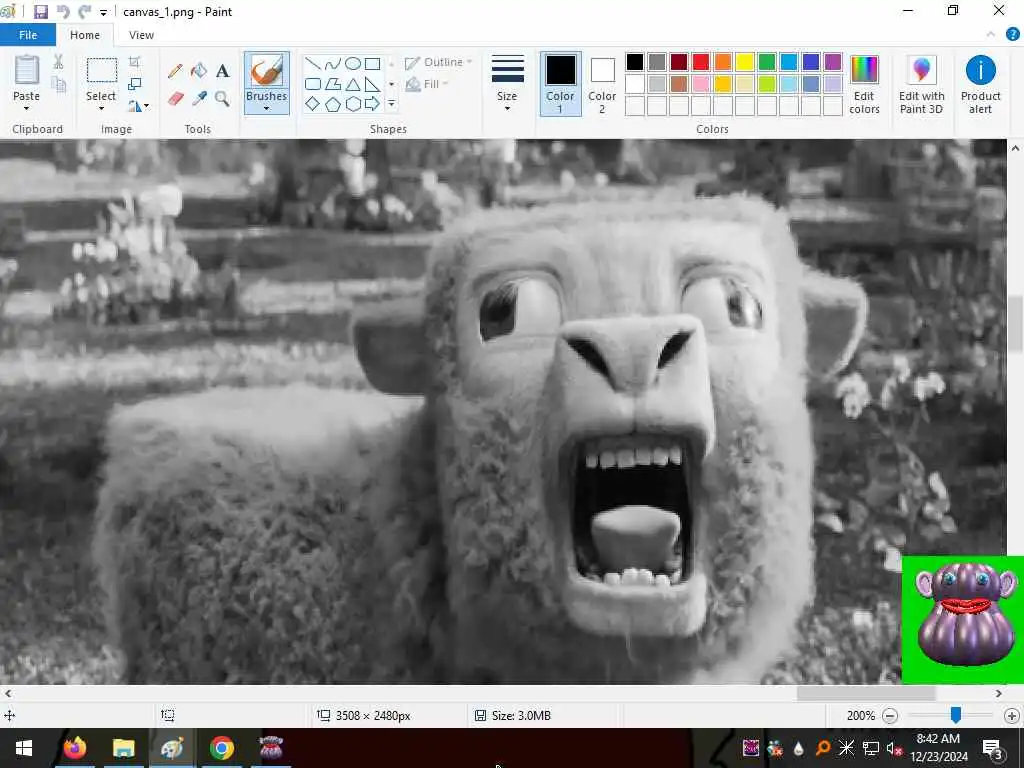Screen dimensions: 1024x768
Task: Open the shape Fill dropdown
Action: pyautogui.click(x=427, y=84)
